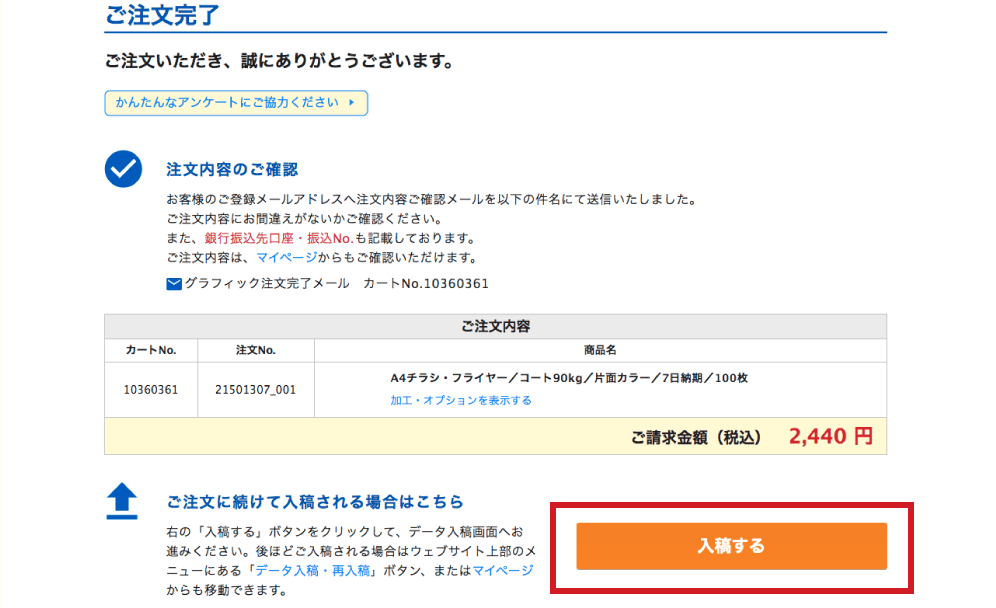Click the envelope mail icon
Viewport: 996px width, 608px height.
coord(174,284)
